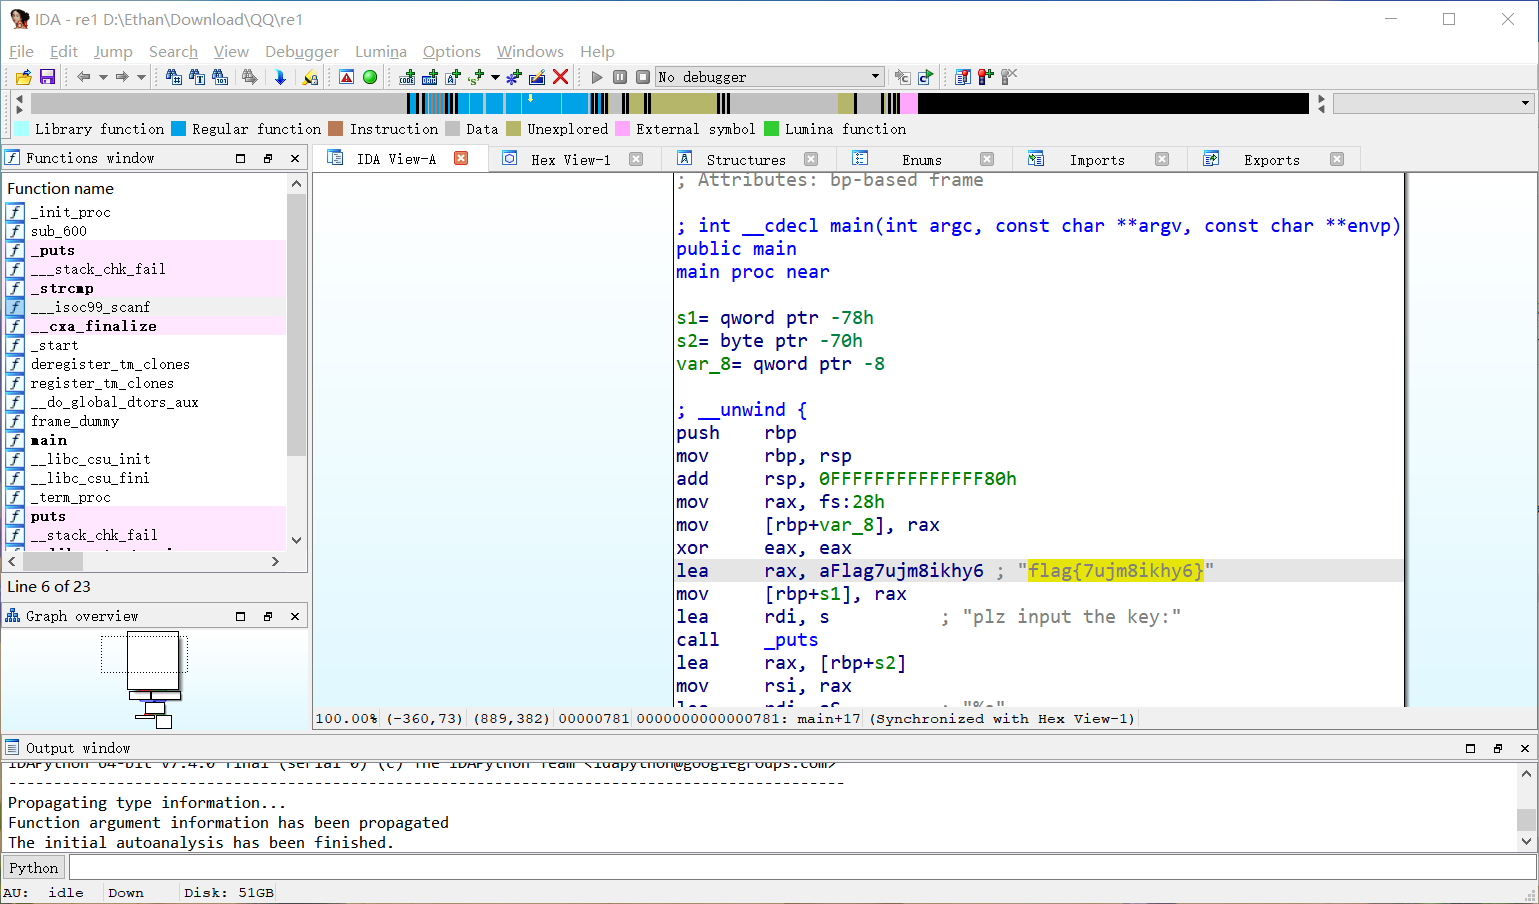Viewport: 1539px width, 904px height.
Task: Select _start in the functions list
Action: point(146,345)
